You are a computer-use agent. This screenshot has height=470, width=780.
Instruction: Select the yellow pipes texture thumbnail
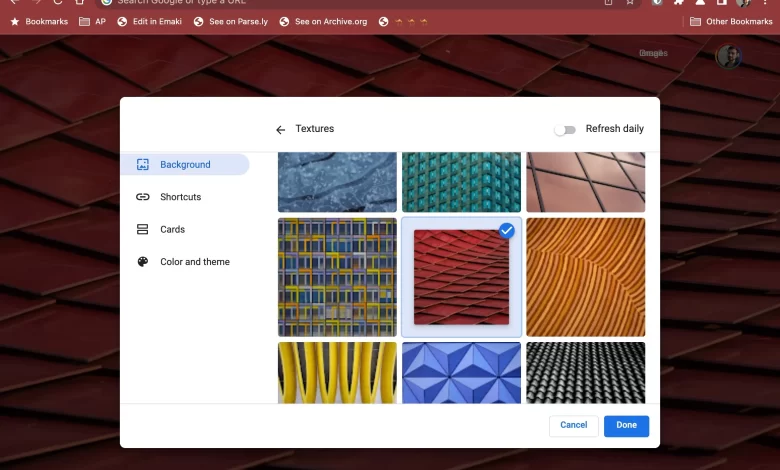(x=337, y=372)
